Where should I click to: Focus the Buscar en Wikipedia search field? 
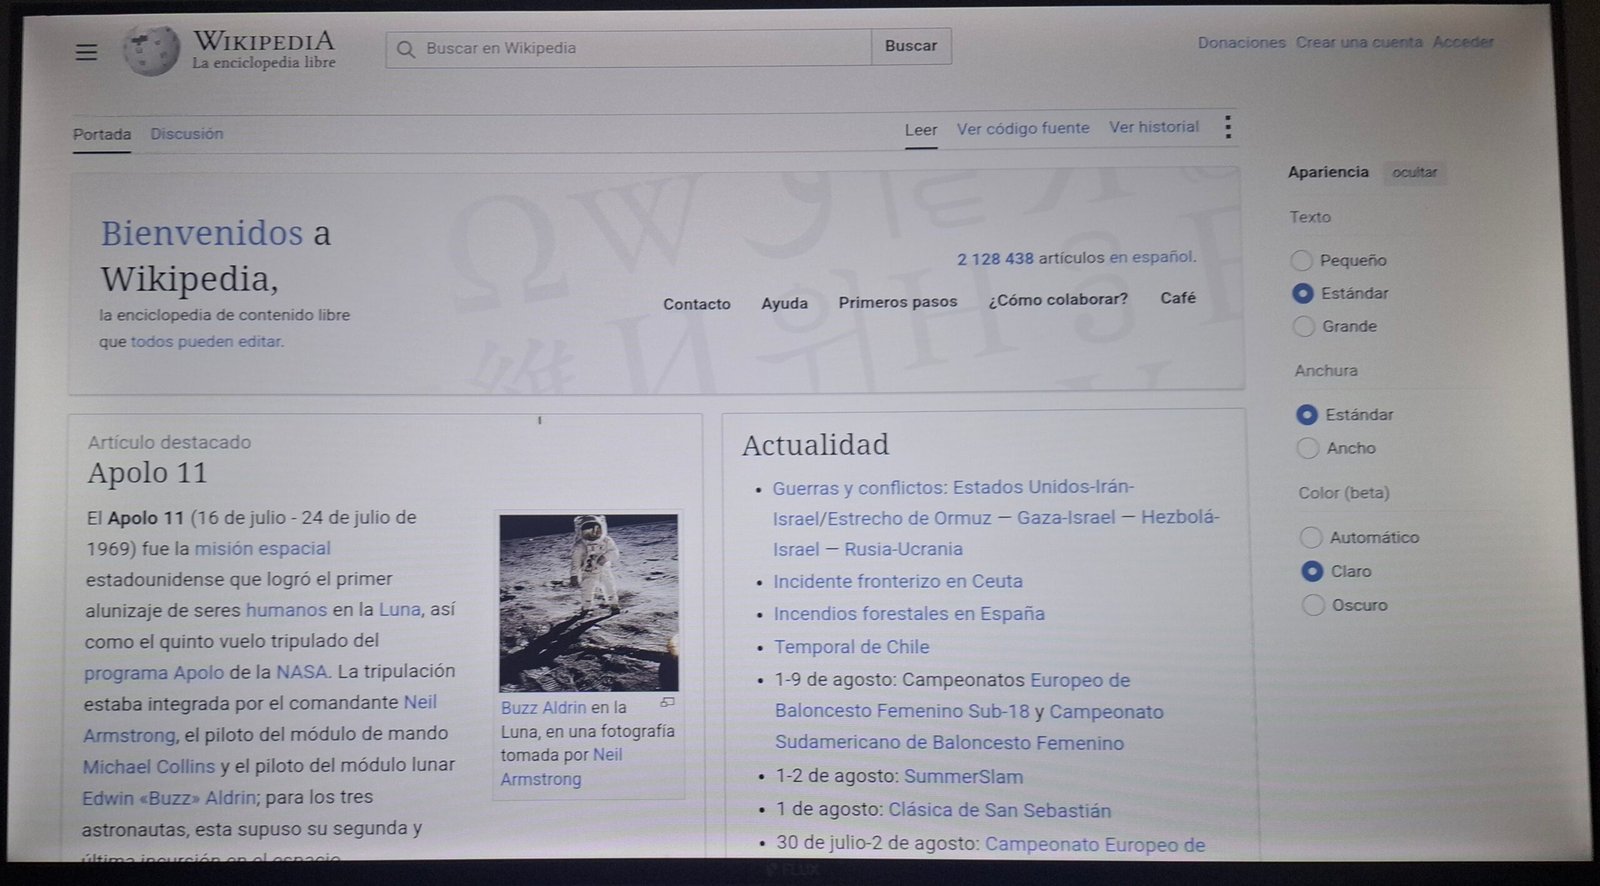click(629, 48)
